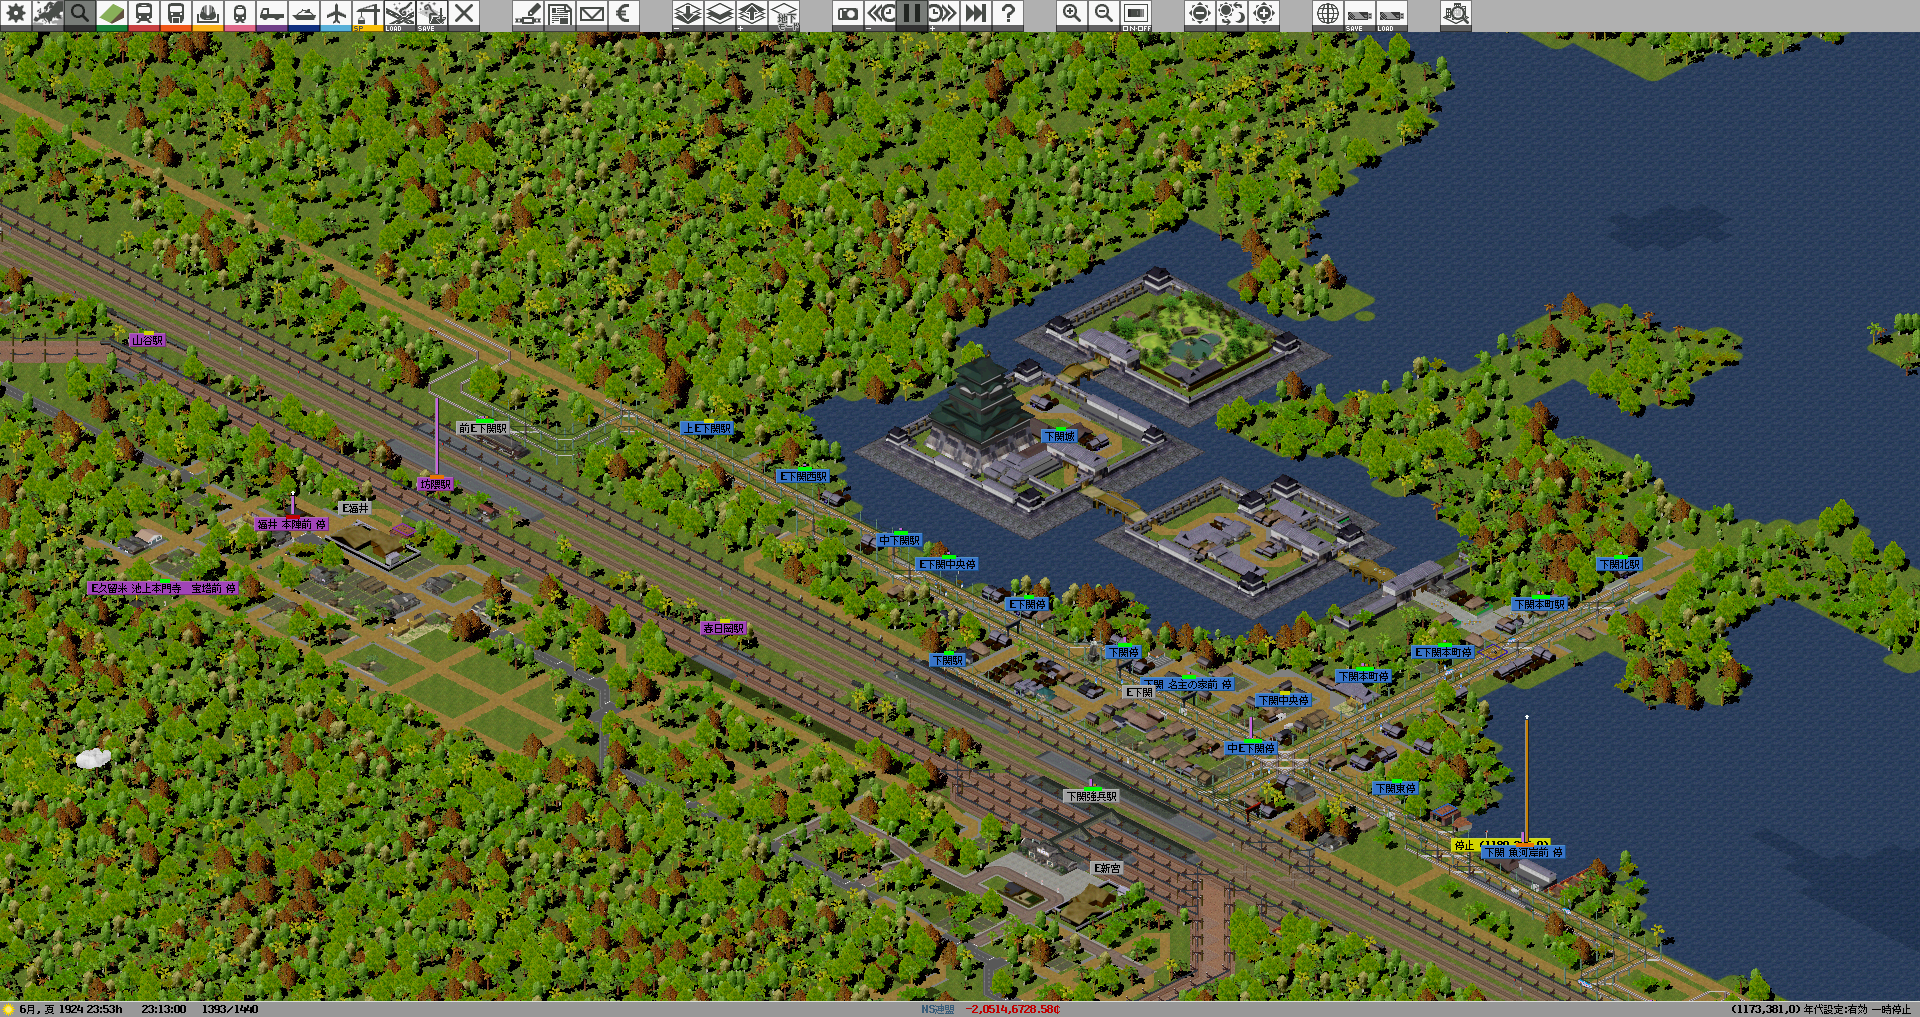Select the E福井 label
Screen dimensions: 1920x1017
(x=355, y=508)
